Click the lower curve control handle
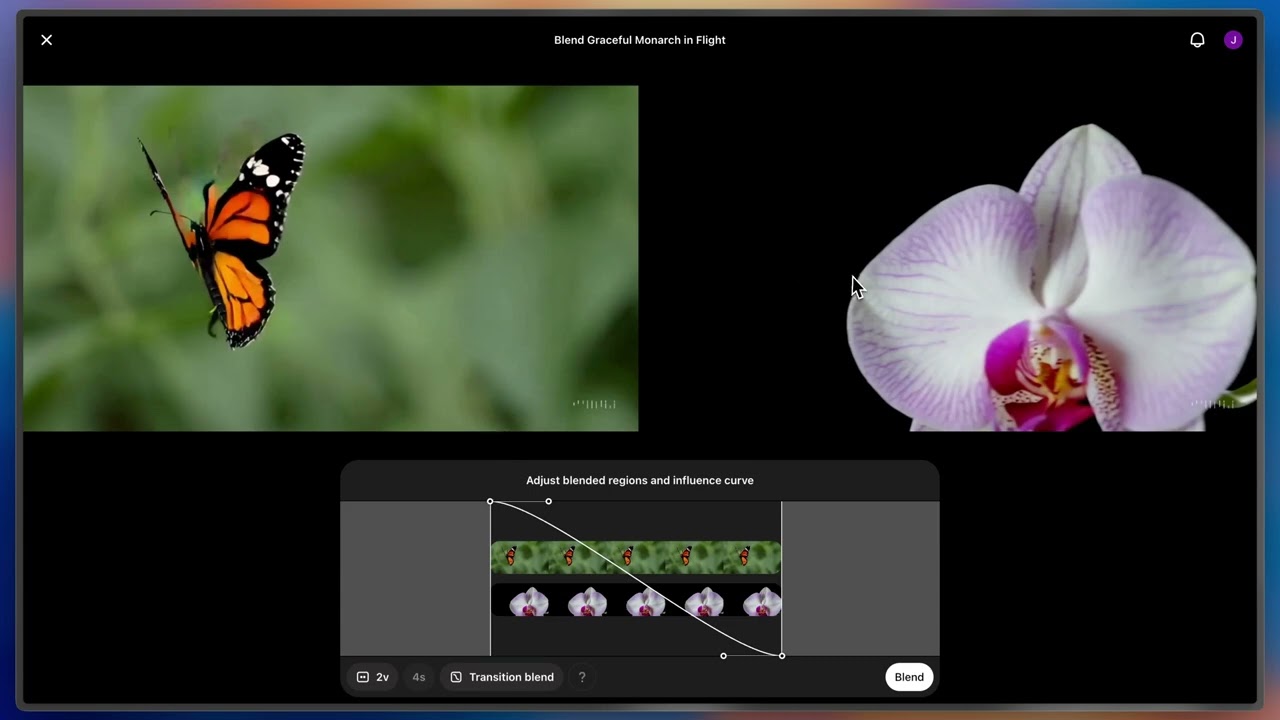Viewport: 1280px width, 720px height. click(x=723, y=656)
